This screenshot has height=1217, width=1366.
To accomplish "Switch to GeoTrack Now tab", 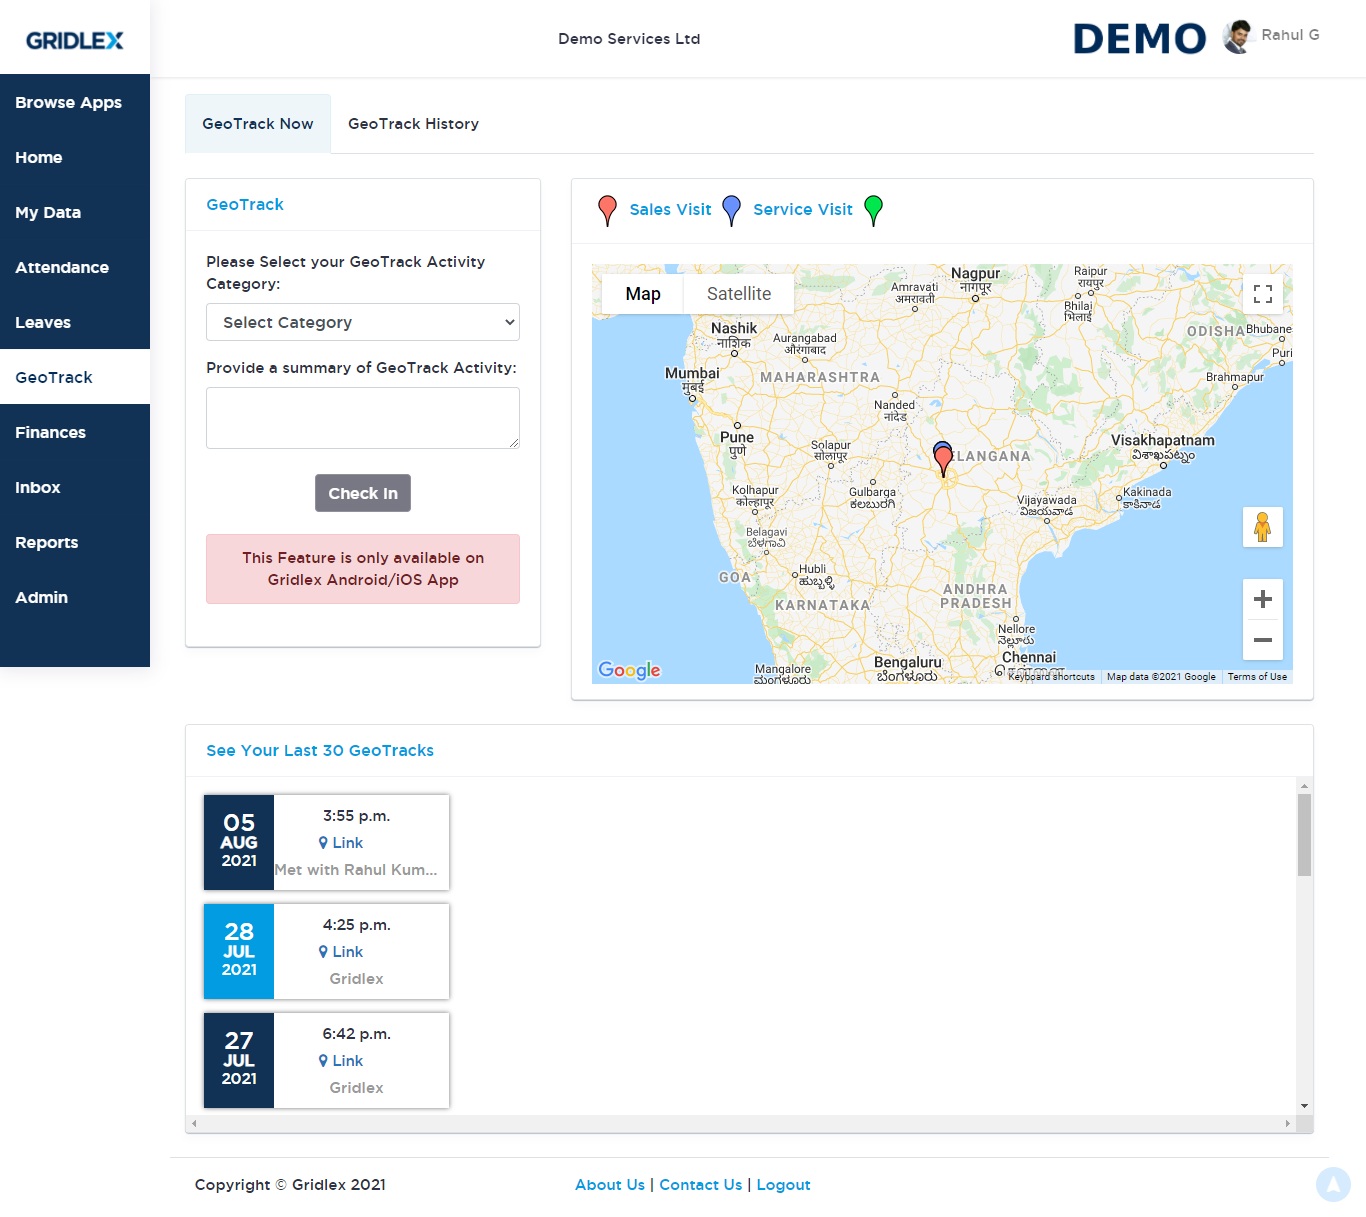I will (x=258, y=124).
